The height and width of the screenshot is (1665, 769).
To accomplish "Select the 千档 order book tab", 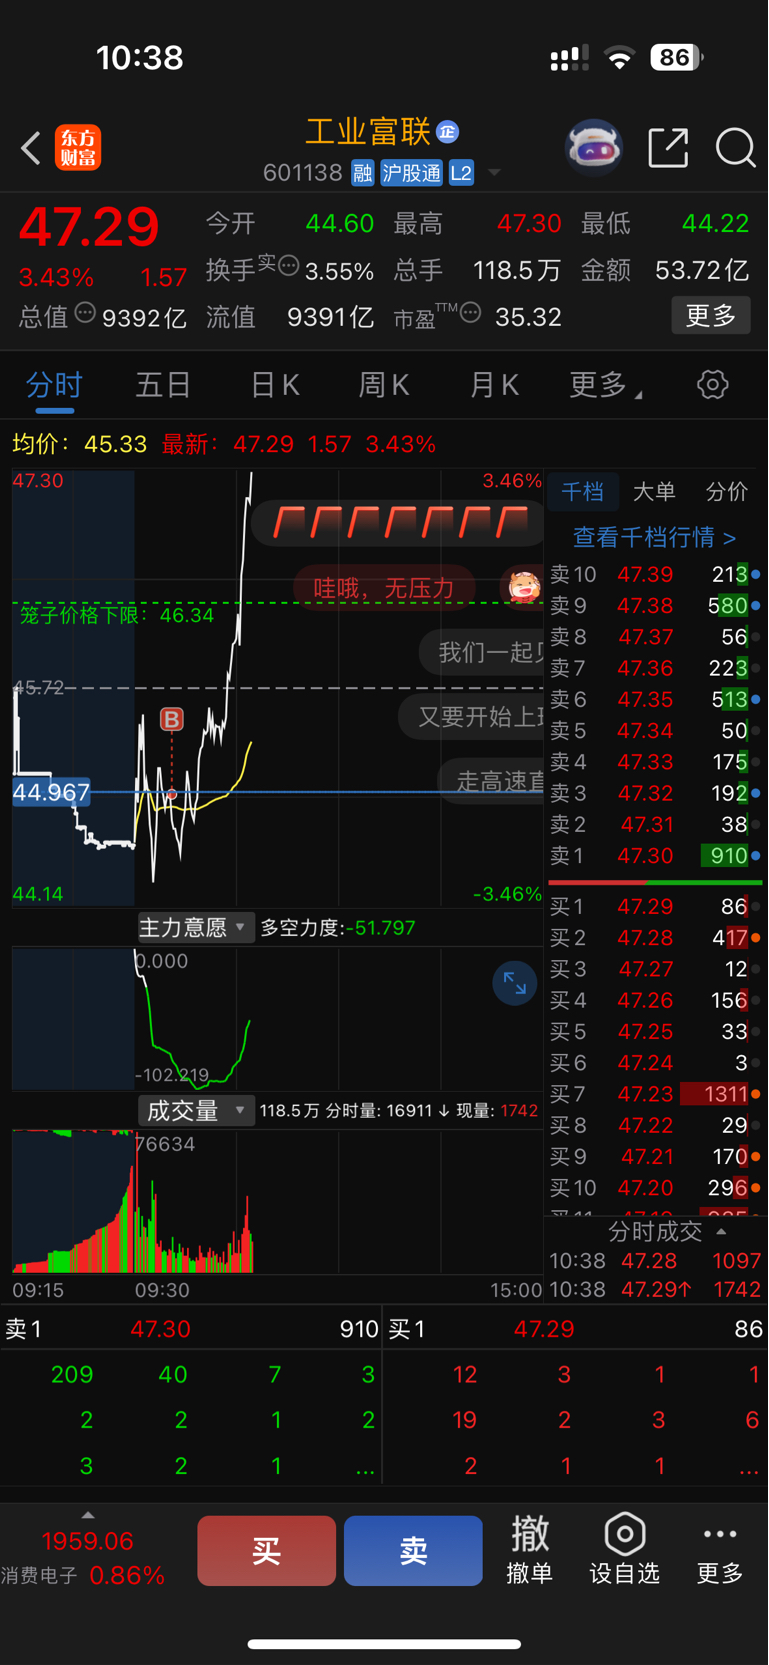I will [582, 492].
